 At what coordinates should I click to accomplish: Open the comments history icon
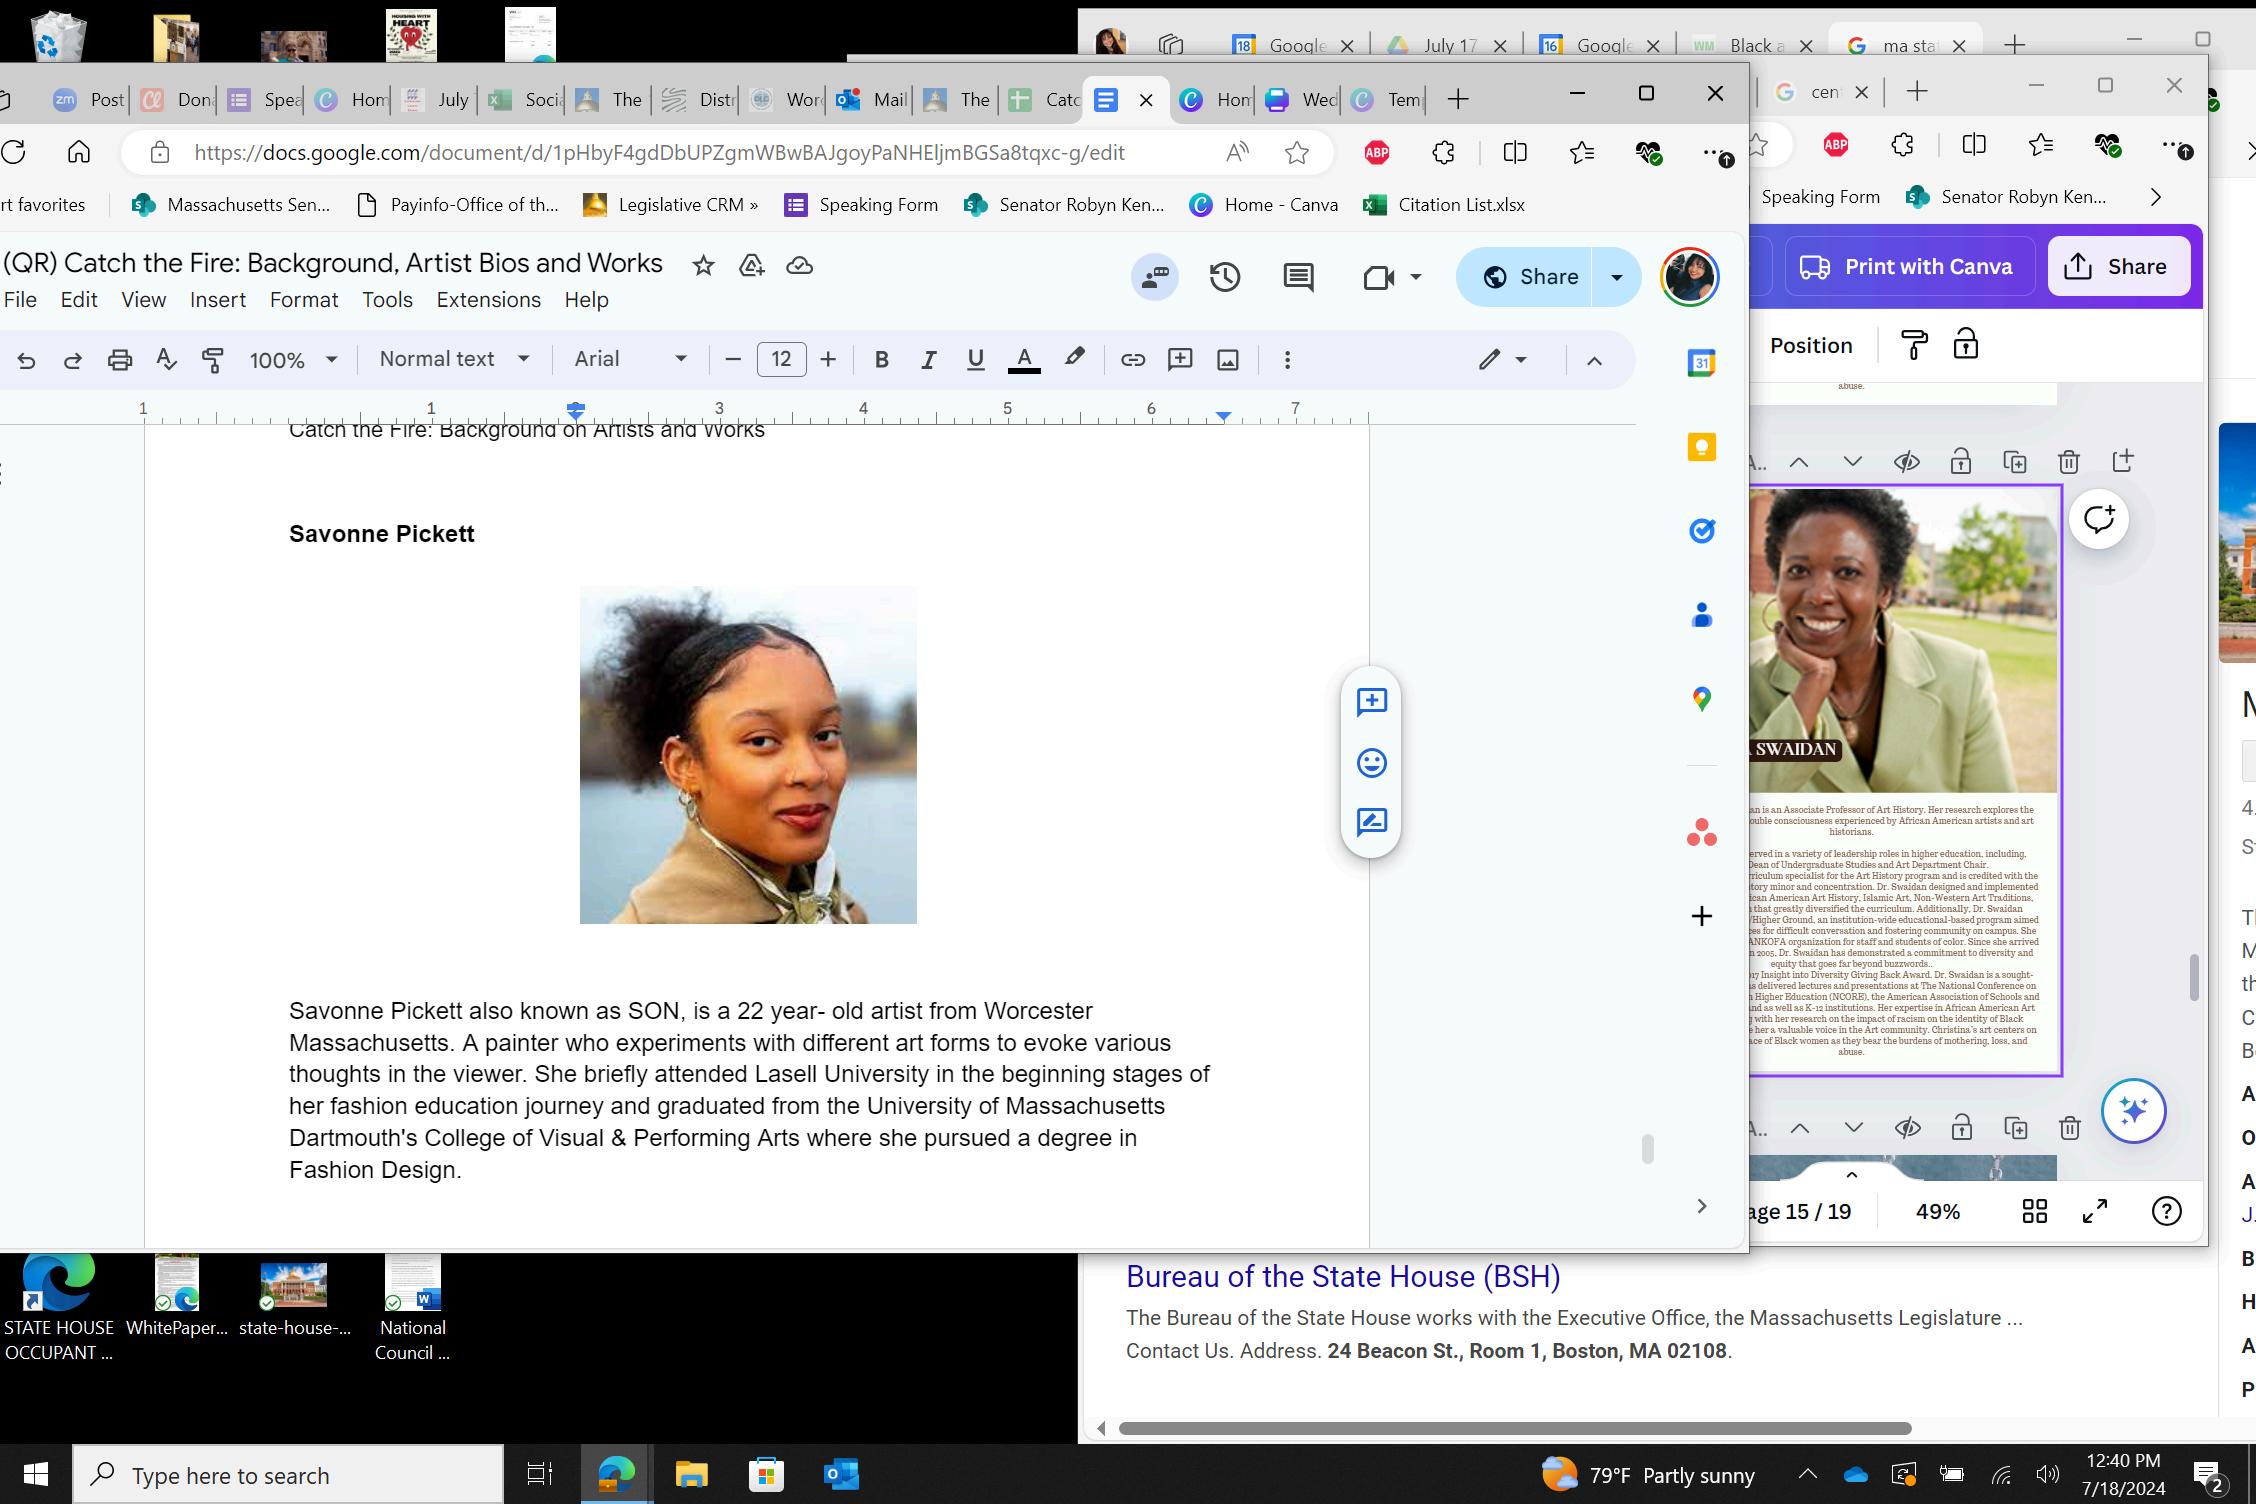(x=1298, y=277)
